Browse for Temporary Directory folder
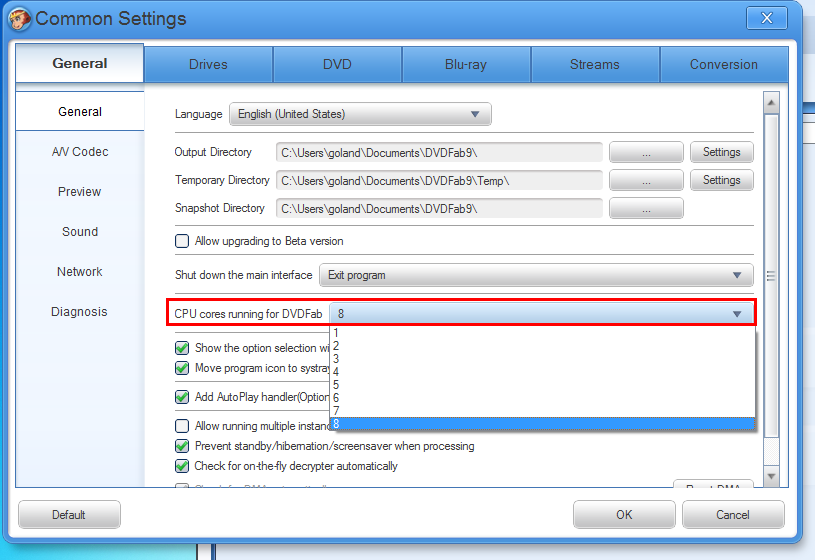815x560 pixels. (x=646, y=180)
